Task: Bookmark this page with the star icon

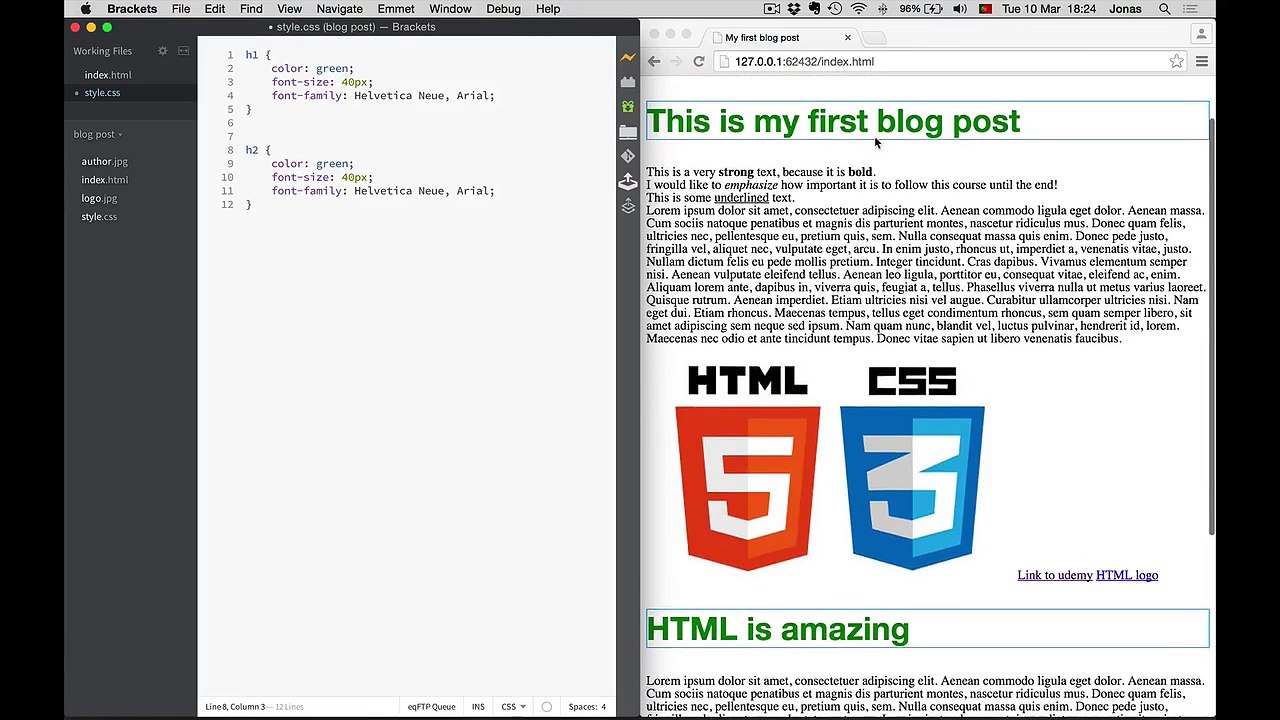Action: coord(1176,61)
